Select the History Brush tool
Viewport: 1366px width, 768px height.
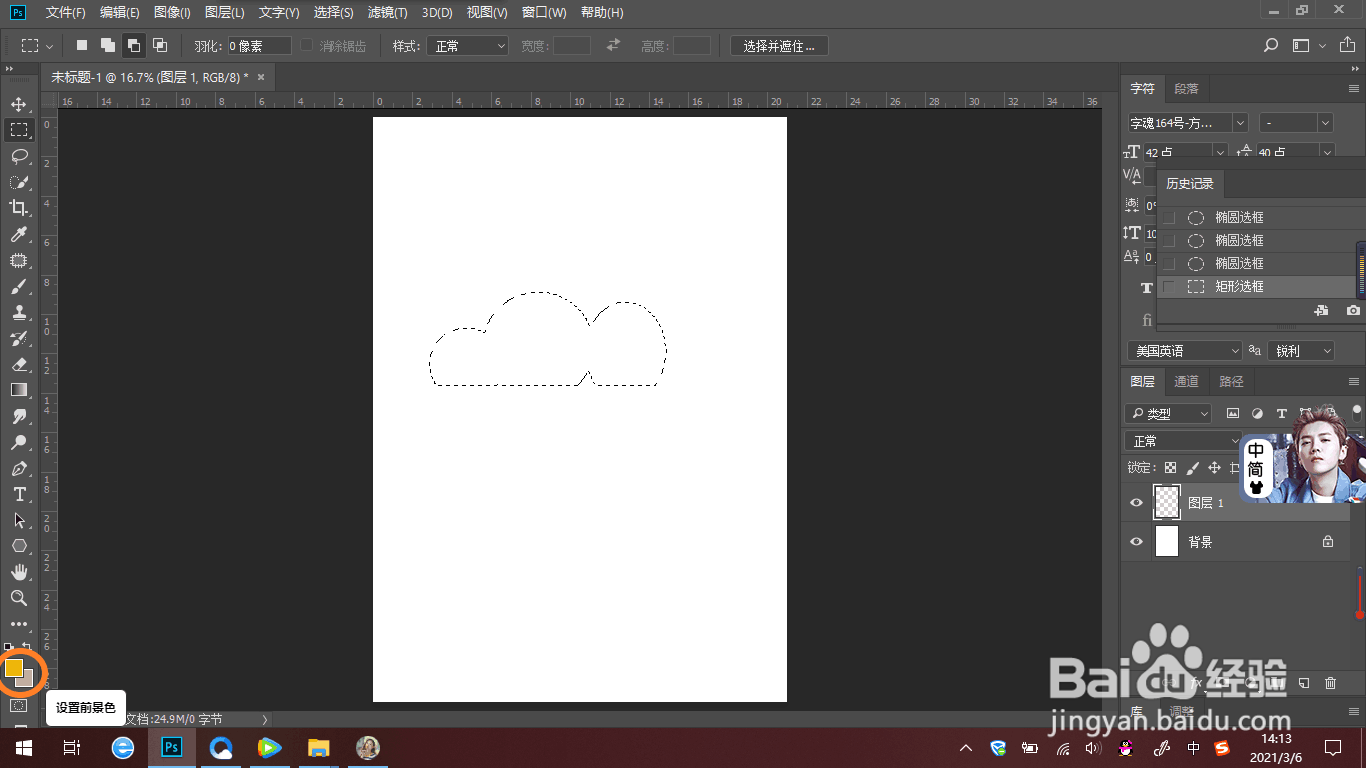click(19, 338)
